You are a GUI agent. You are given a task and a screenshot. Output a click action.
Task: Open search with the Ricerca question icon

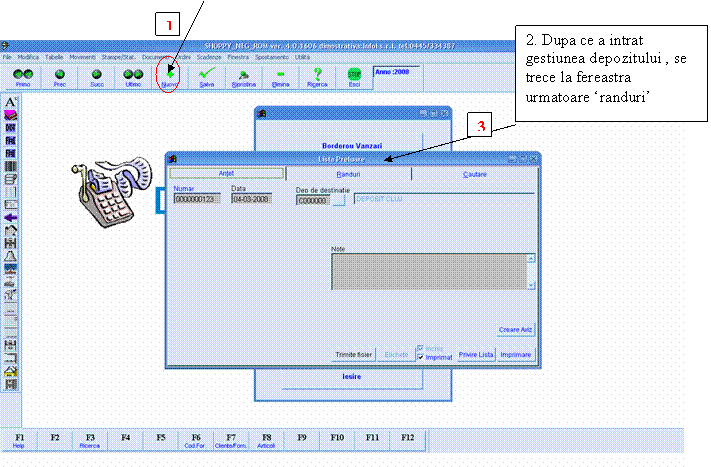[x=317, y=77]
